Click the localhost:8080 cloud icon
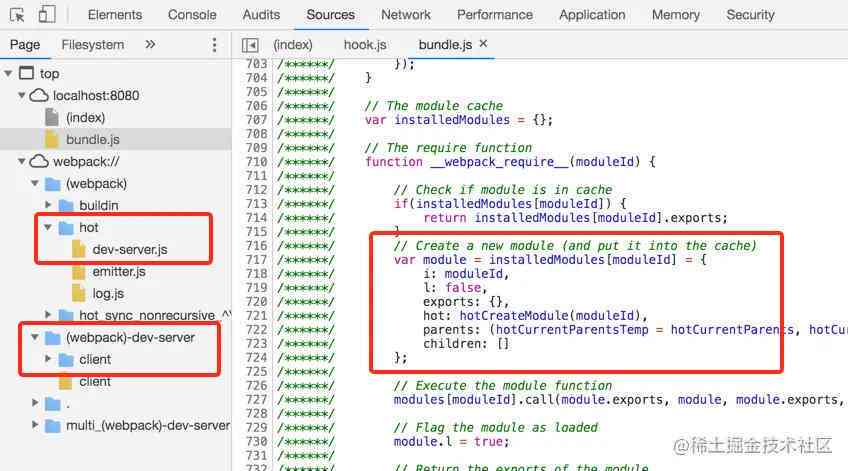This screenshot has width=848, height=471. (x=39, y=96)
